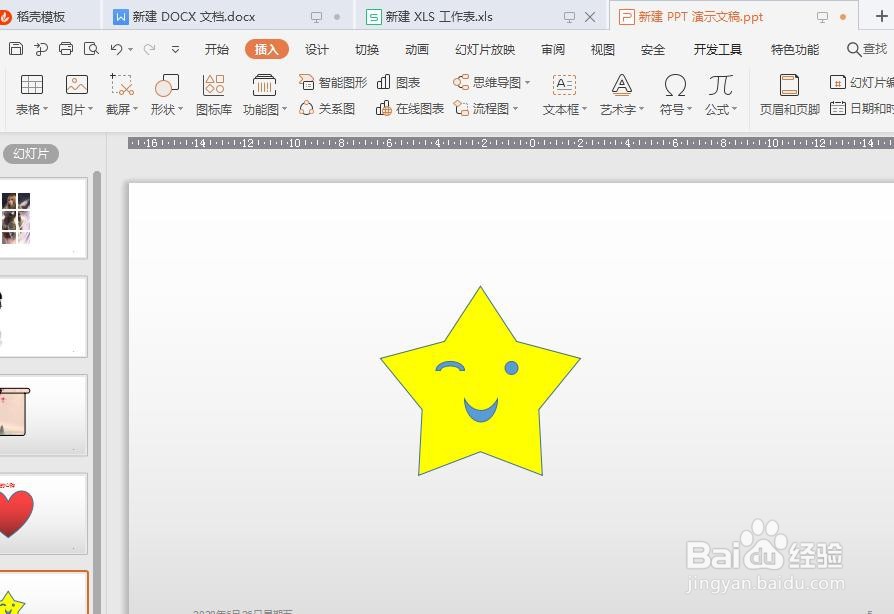
Task: Open the 幻灯片放映 slideshow tab
Action: pyautogui.click(x=485, y=50)
